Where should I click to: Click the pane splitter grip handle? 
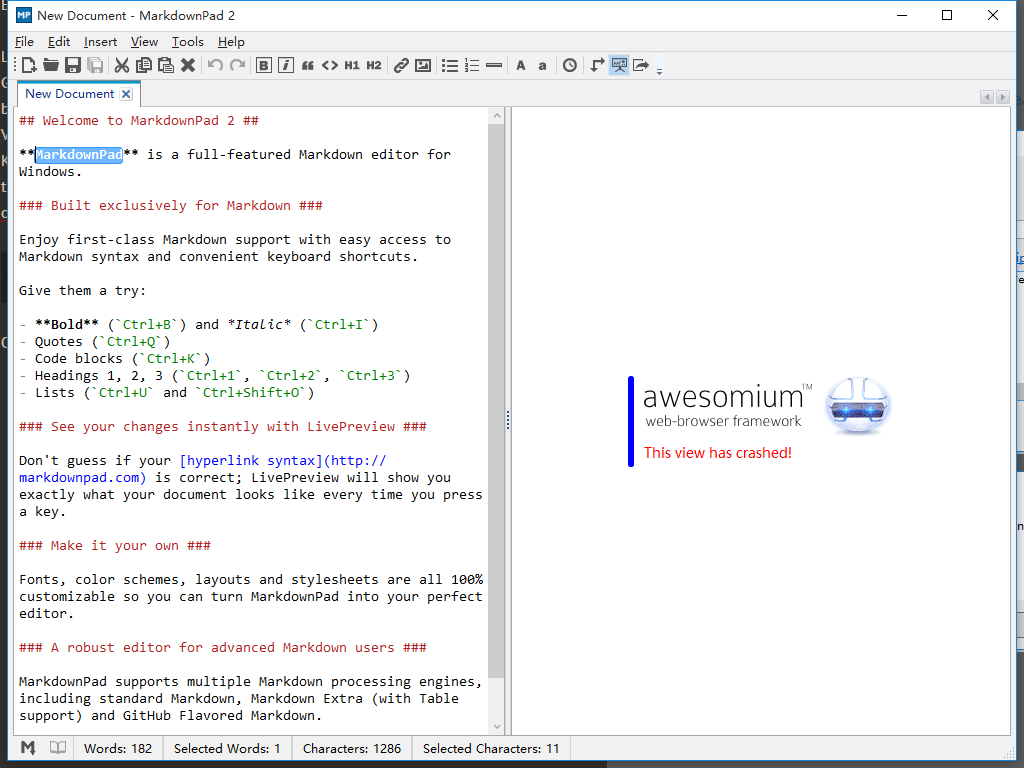pyautogui.click(x=508, y=419)
